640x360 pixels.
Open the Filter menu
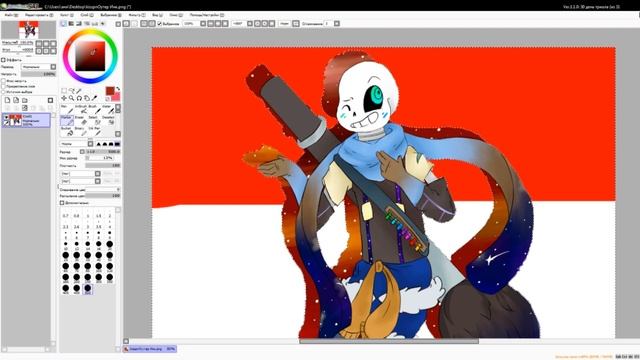click(137, 15)
